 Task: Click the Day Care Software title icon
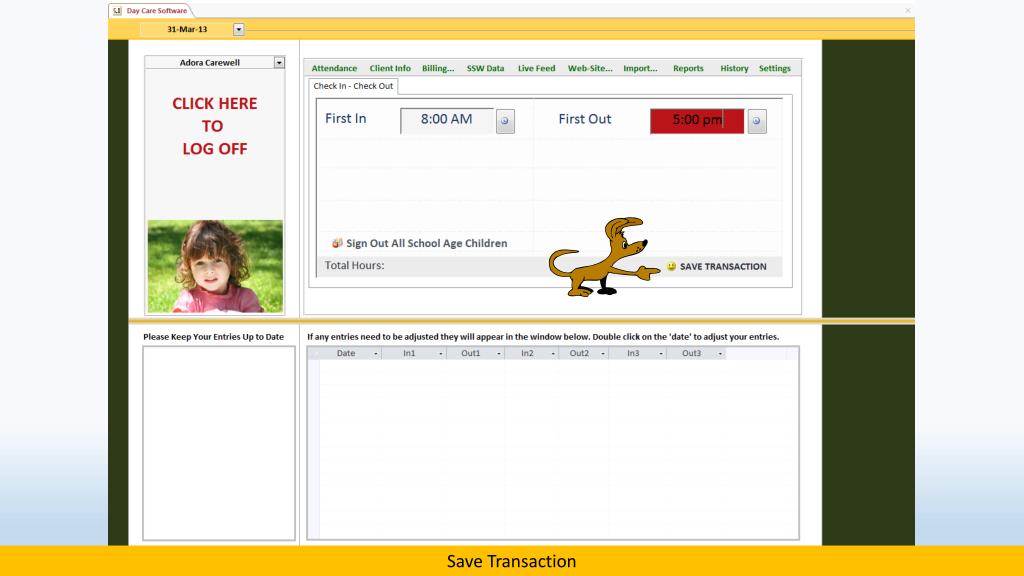click(117, 10)
